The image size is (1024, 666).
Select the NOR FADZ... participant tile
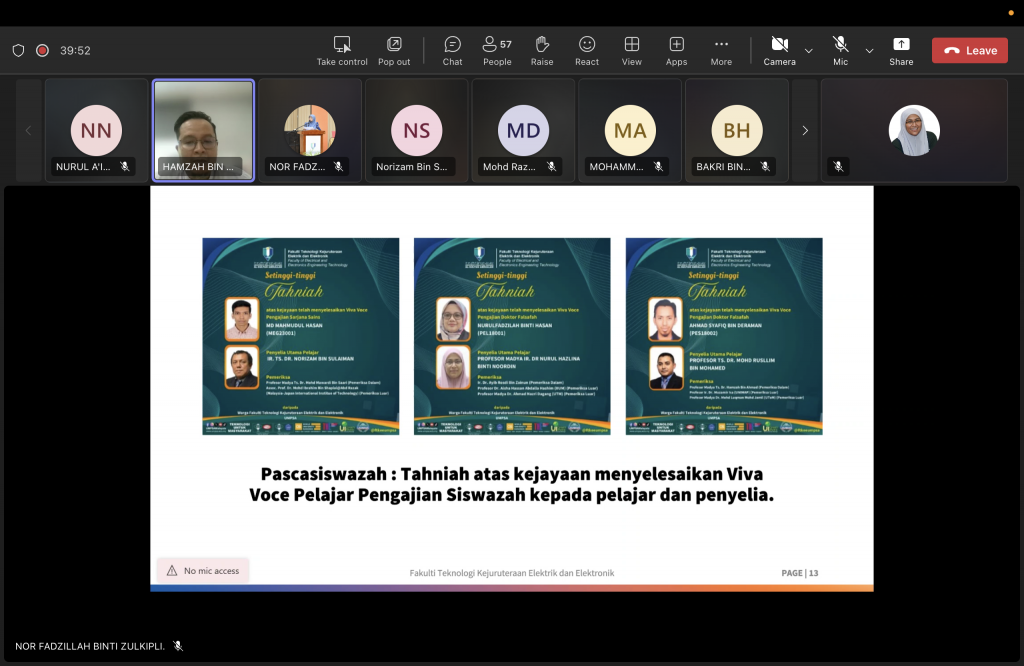click(x=310, y=130)
